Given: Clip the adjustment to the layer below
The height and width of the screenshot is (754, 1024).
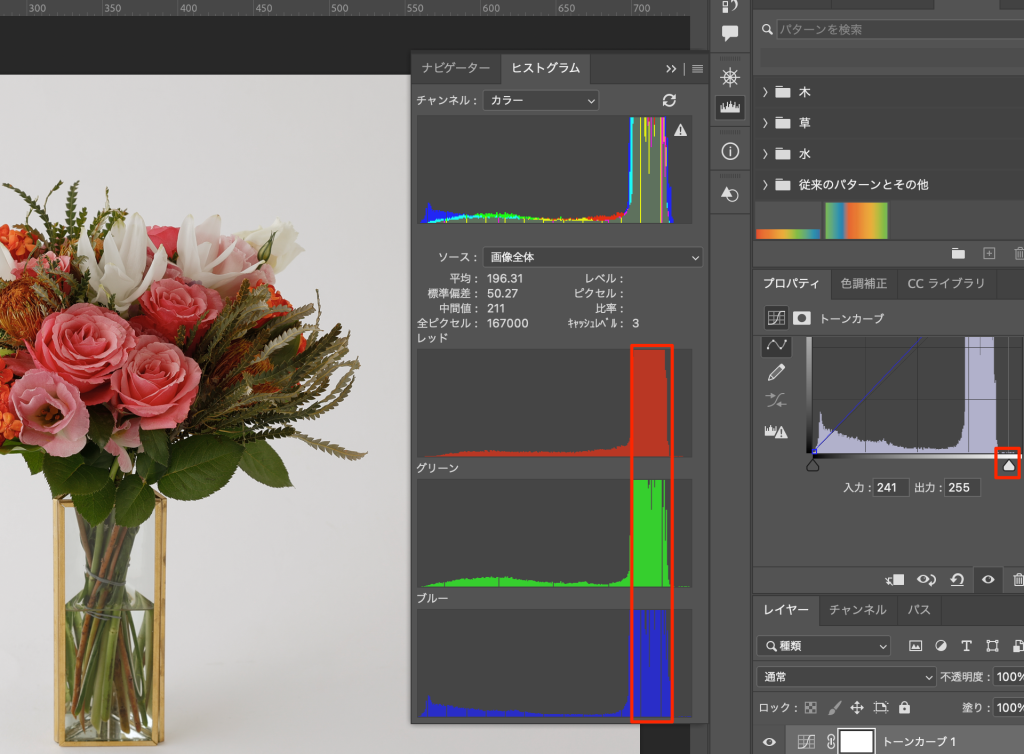Looking at the screenshot, I should (895, 580).
